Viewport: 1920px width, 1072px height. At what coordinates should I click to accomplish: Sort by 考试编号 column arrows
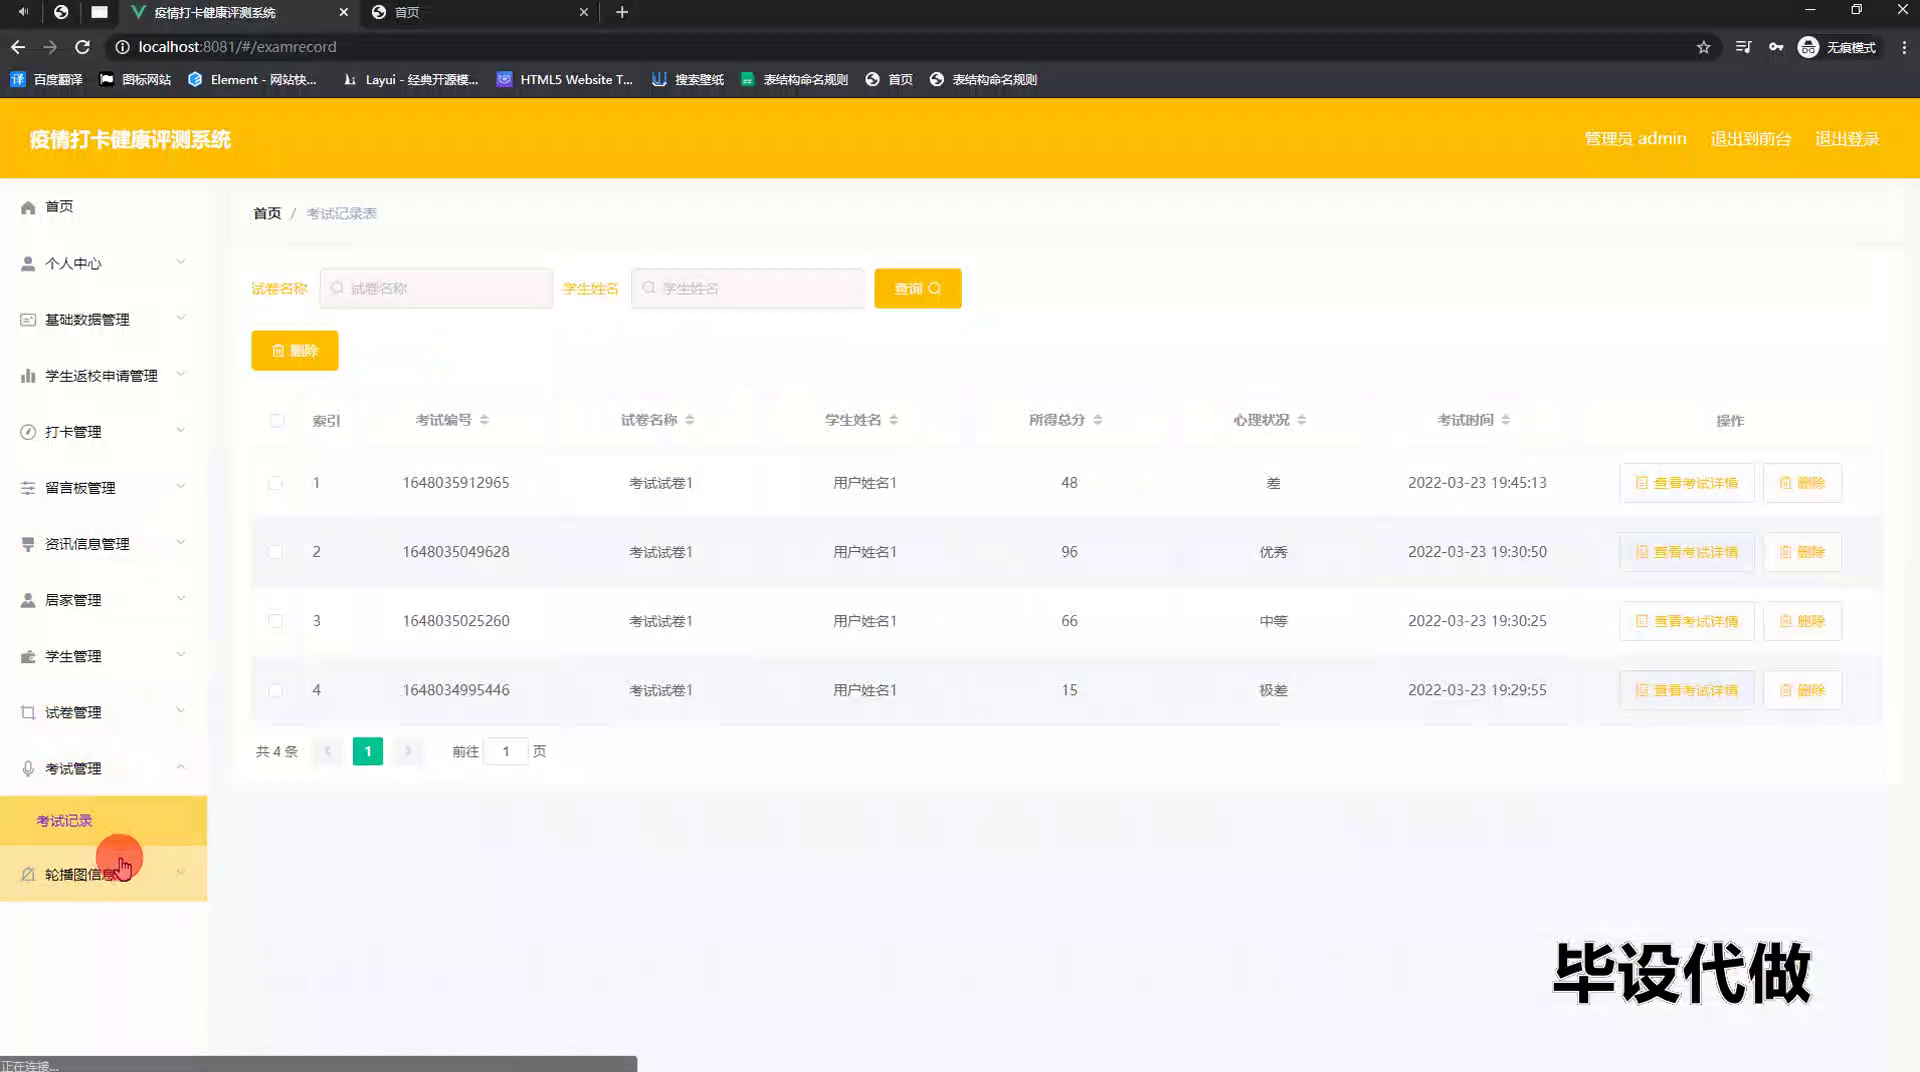(484, 420)
